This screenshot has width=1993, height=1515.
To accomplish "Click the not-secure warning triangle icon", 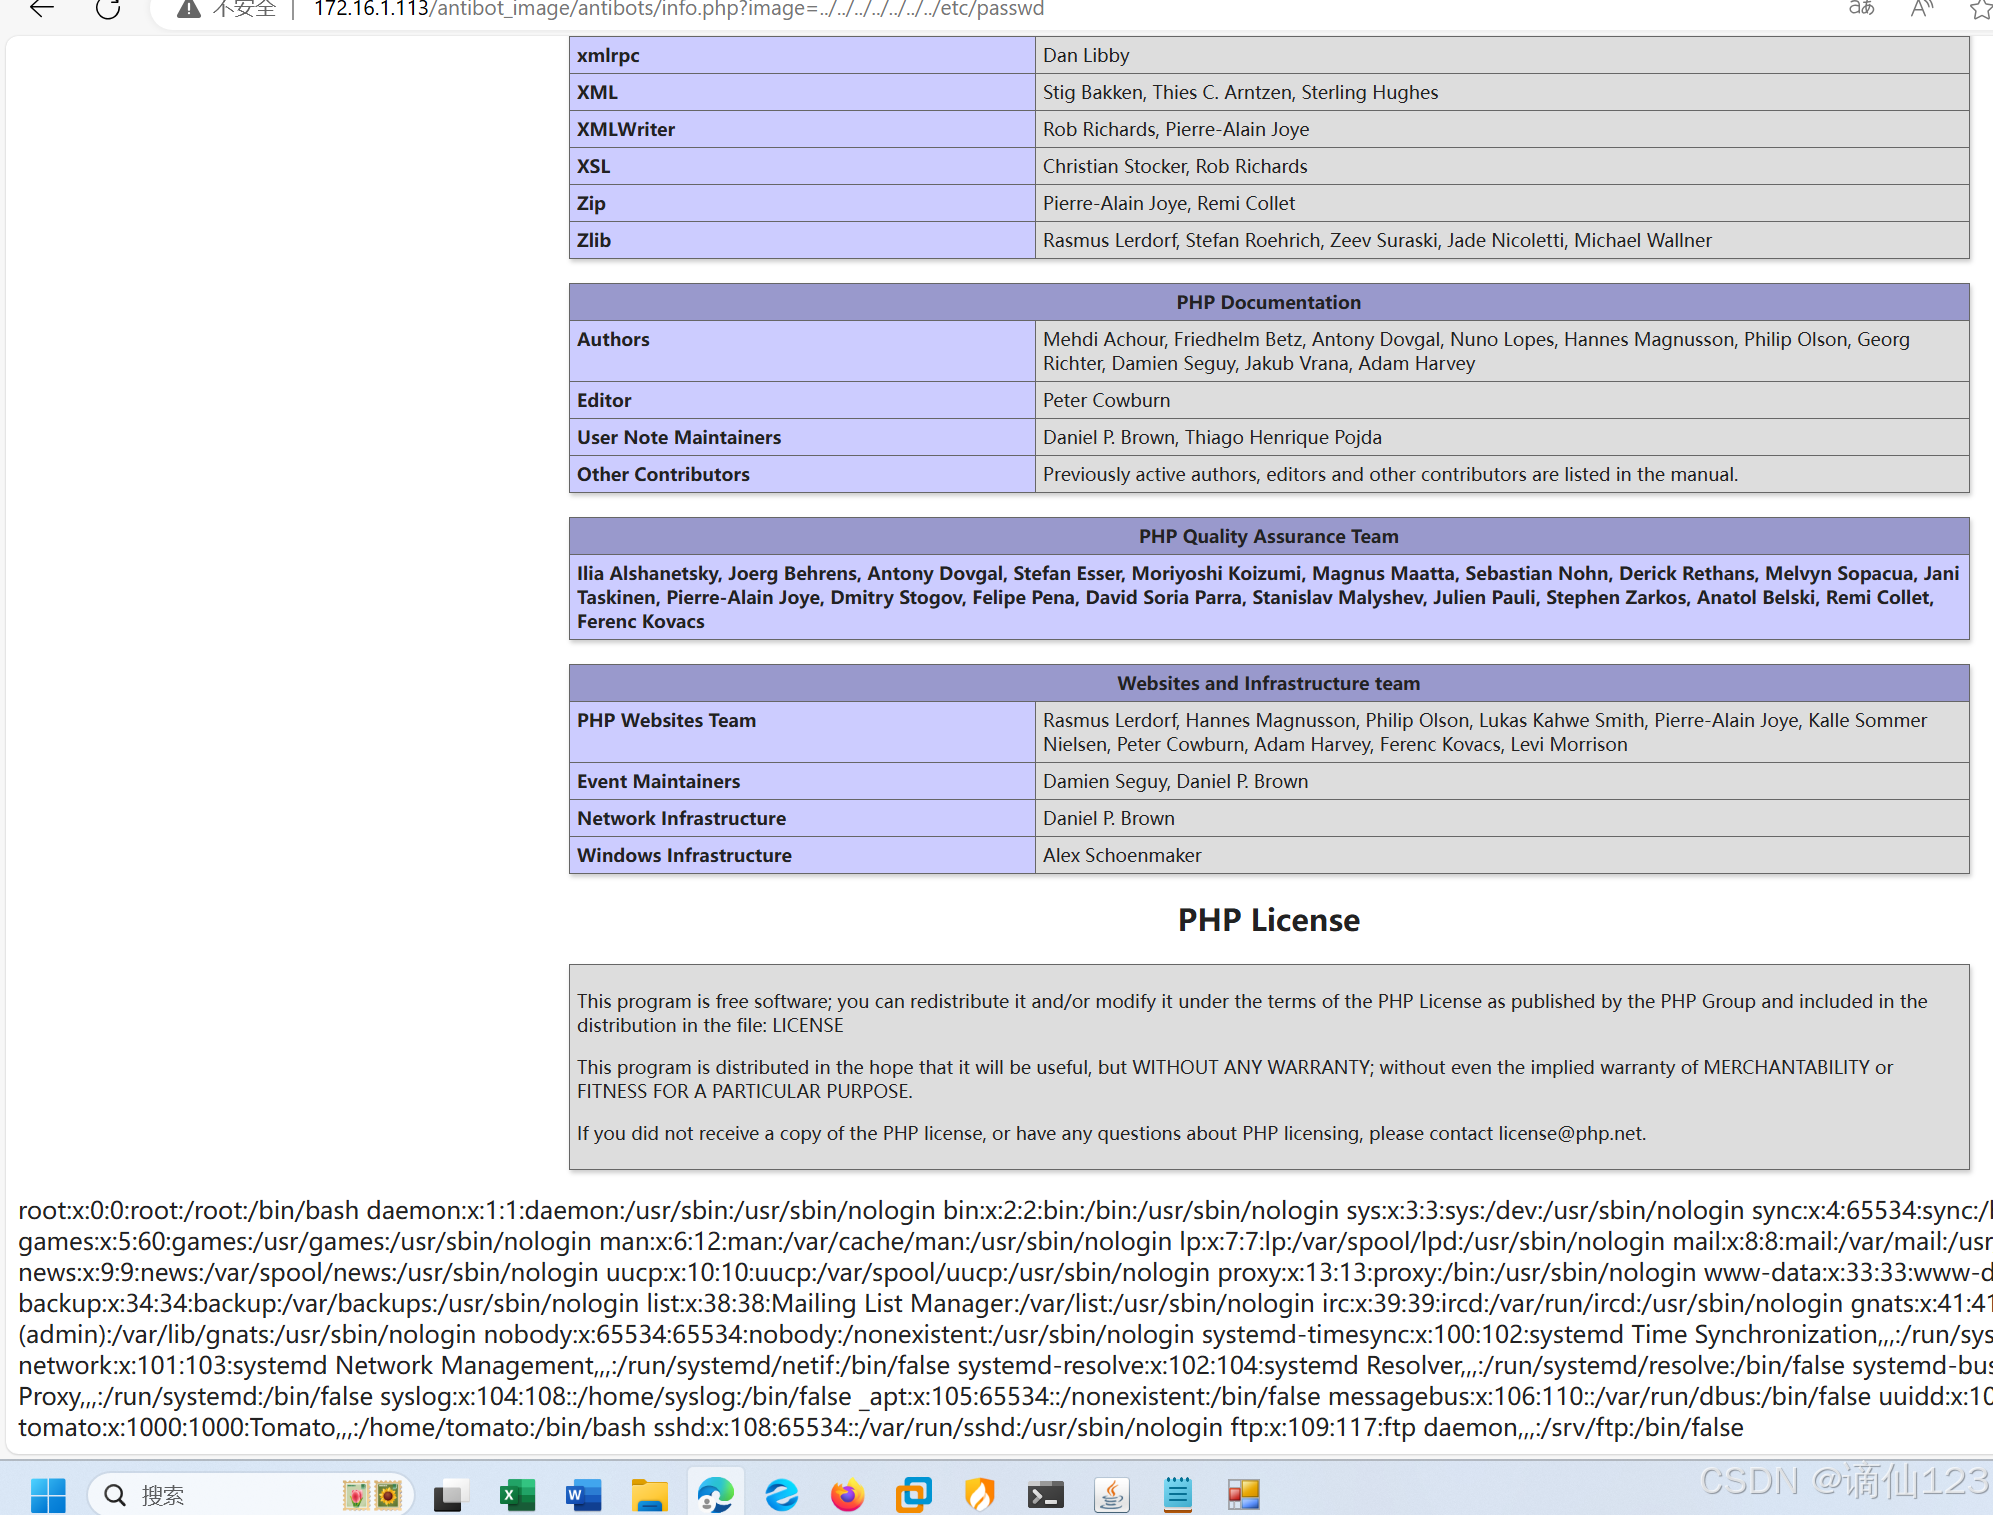I will 188,9.
